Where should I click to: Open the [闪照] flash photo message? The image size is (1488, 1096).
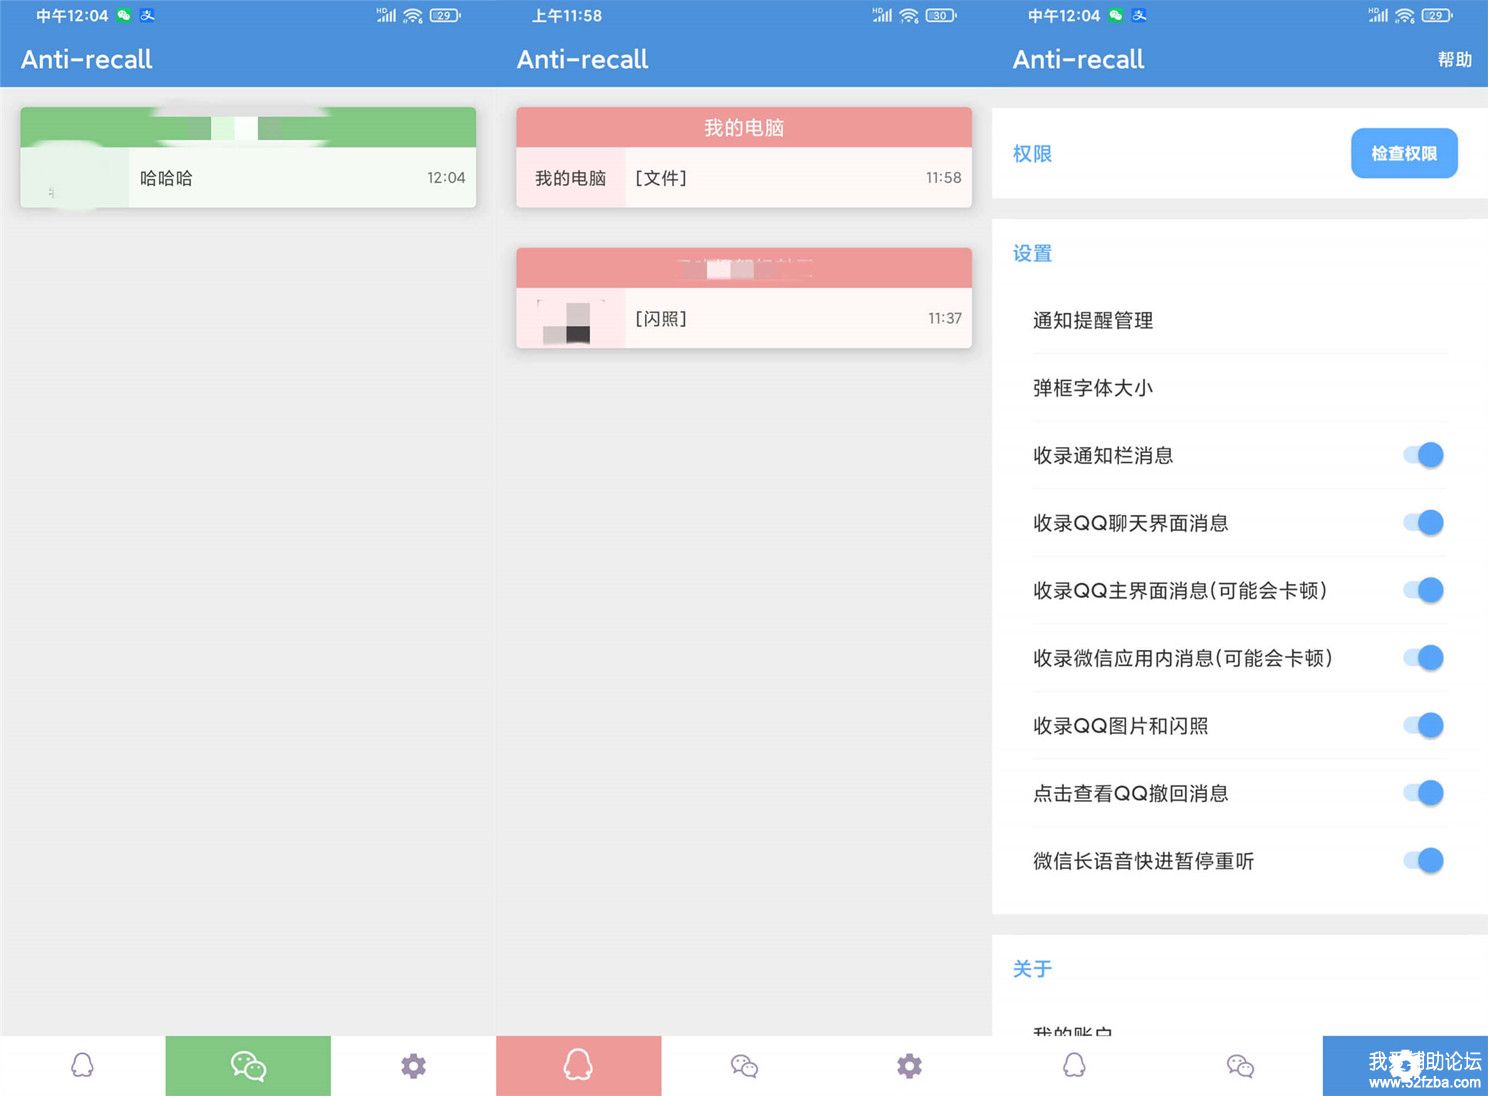tap(744, 318)
